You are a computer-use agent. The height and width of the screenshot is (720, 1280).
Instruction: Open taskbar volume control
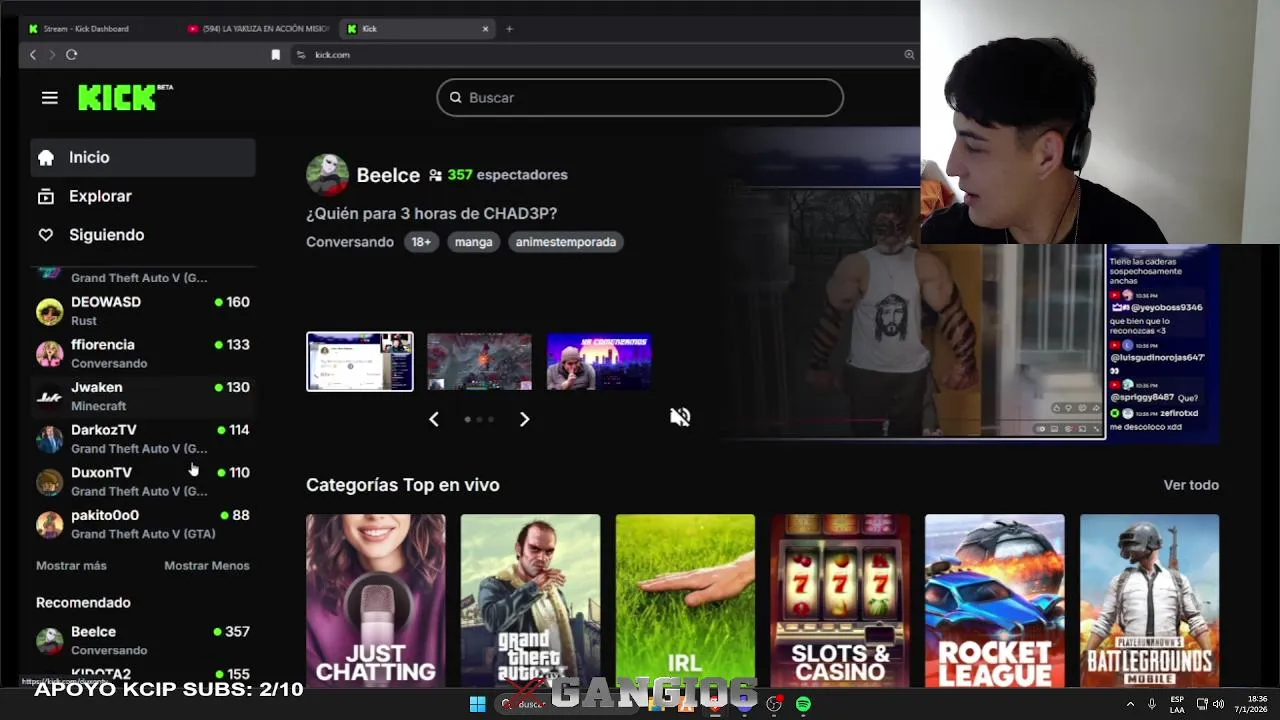pyautogui.click(x=1218, y=704)
